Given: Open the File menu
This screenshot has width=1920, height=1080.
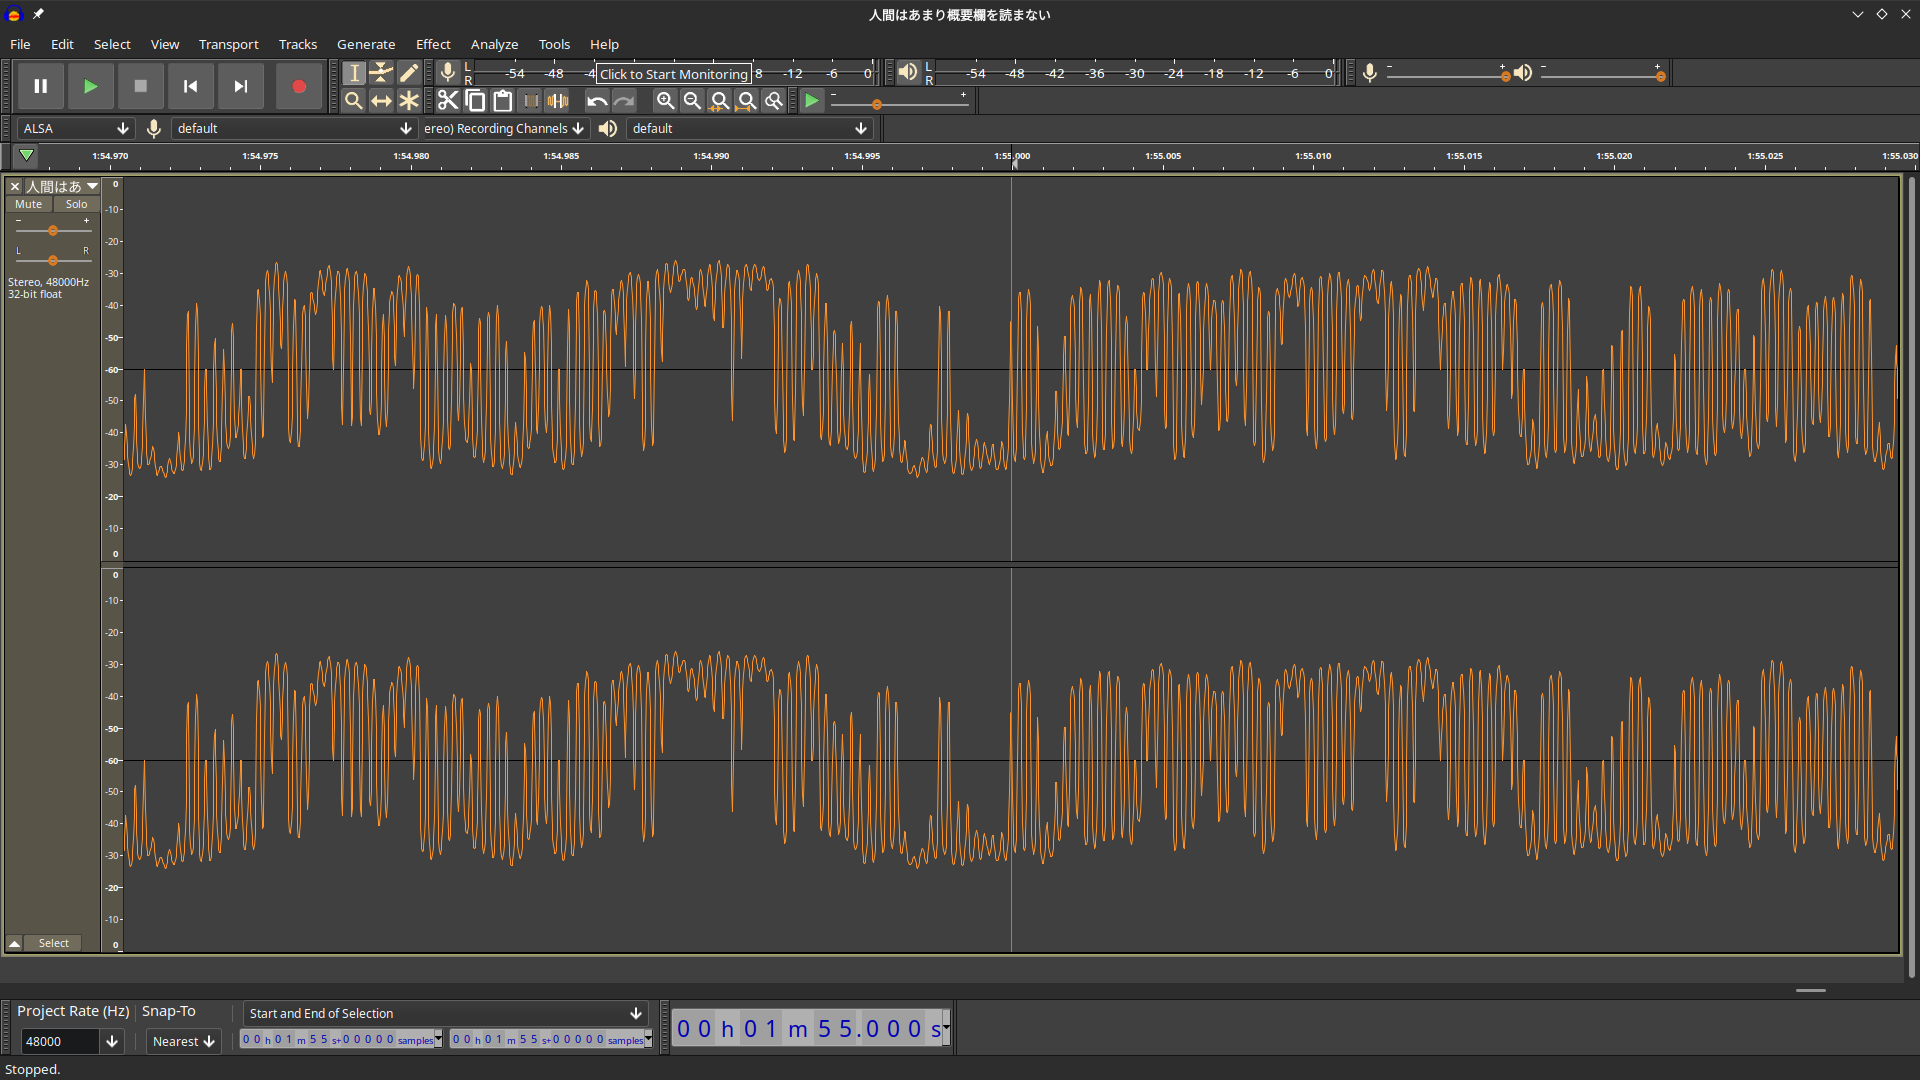Looking at the screenshot, I should (x=20, y=44).
